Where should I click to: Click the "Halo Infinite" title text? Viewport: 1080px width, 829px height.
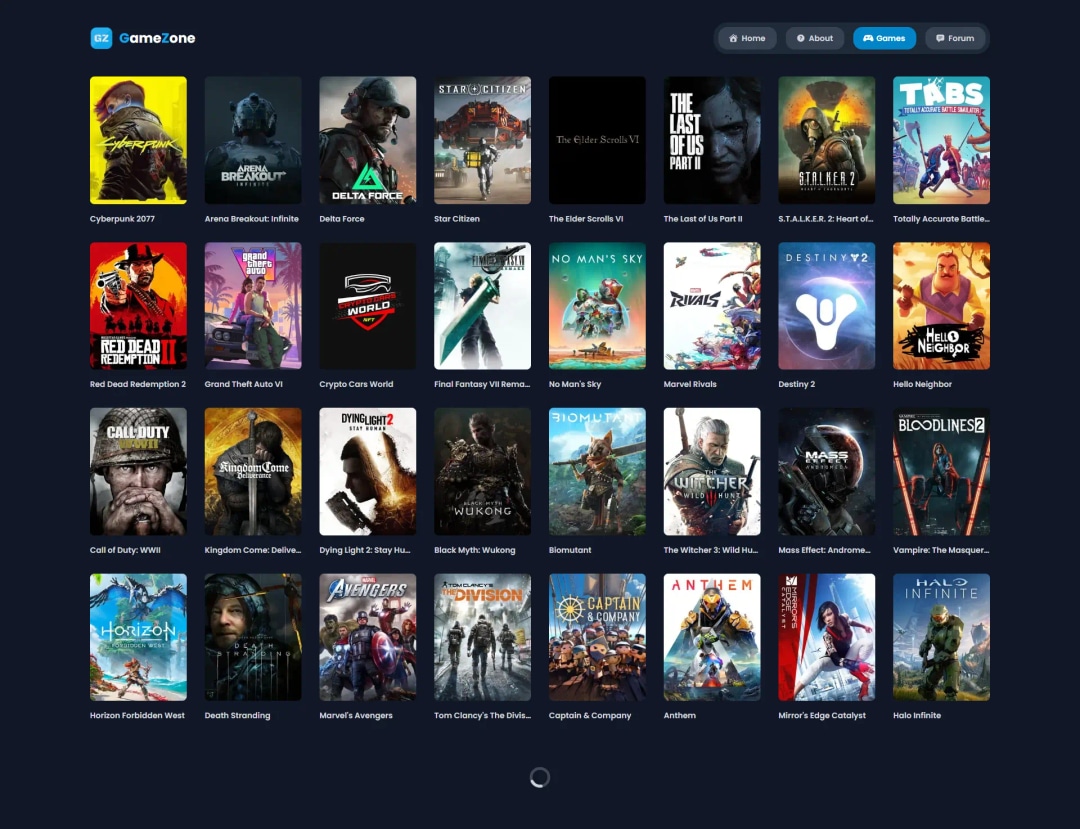(917, 715)
